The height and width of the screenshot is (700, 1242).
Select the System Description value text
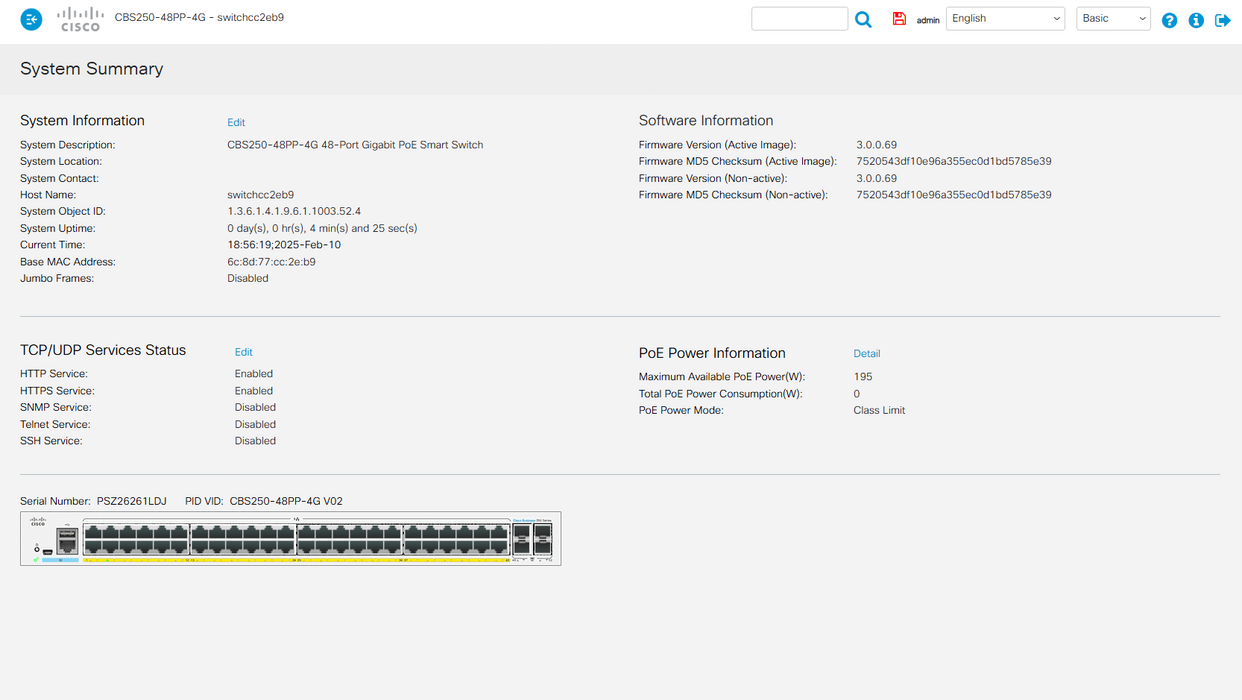pyautogui.click(x=355, y=145)
